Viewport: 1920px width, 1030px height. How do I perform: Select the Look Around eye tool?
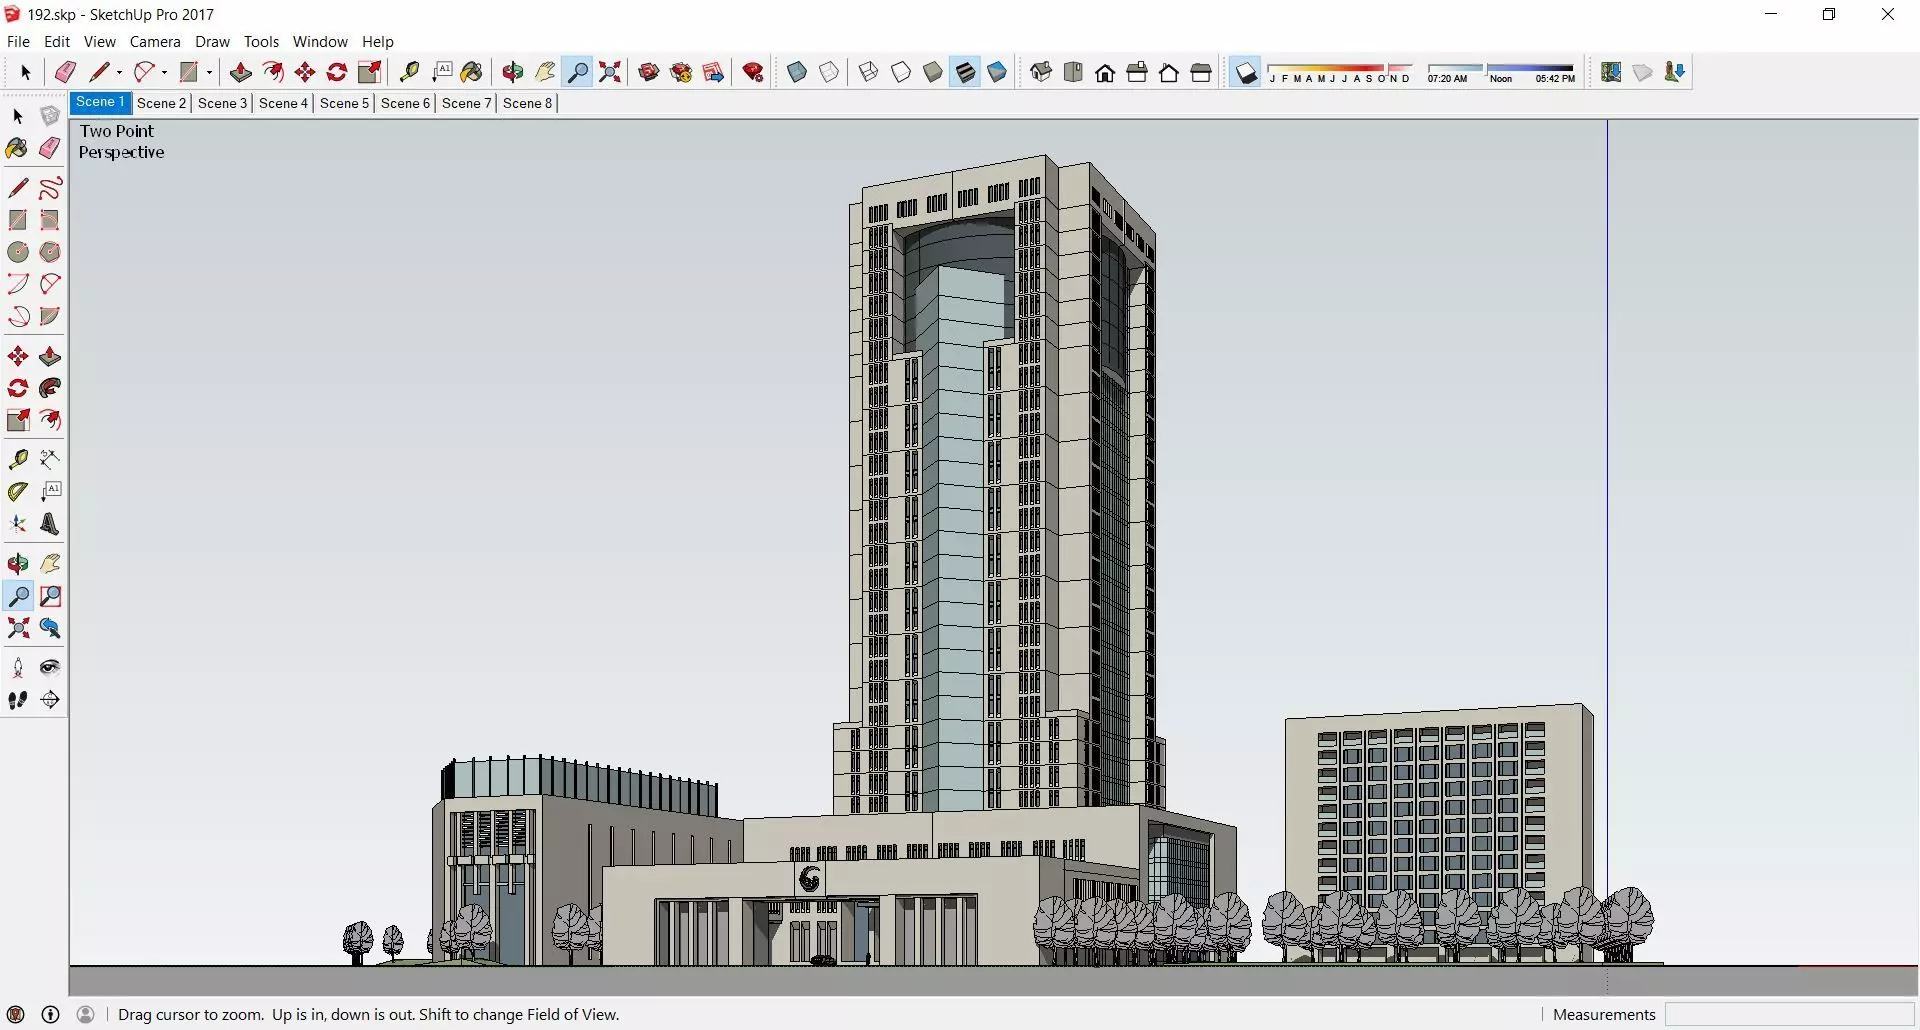(x=50, y=668)
